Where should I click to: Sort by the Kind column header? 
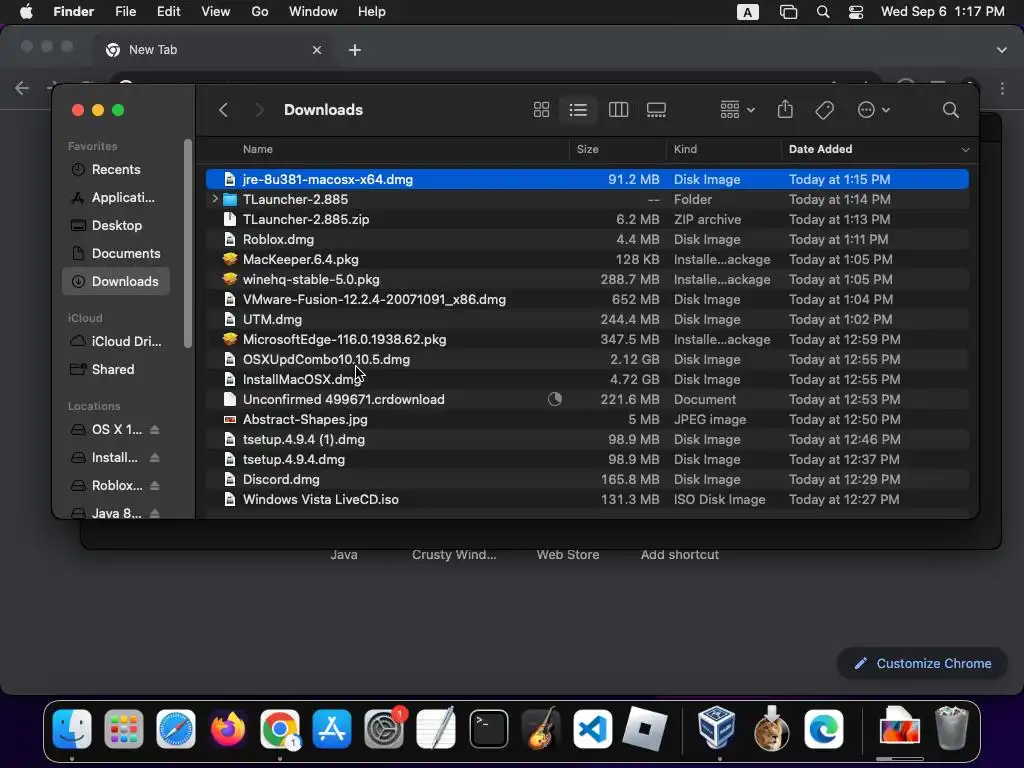pos(685,150)
